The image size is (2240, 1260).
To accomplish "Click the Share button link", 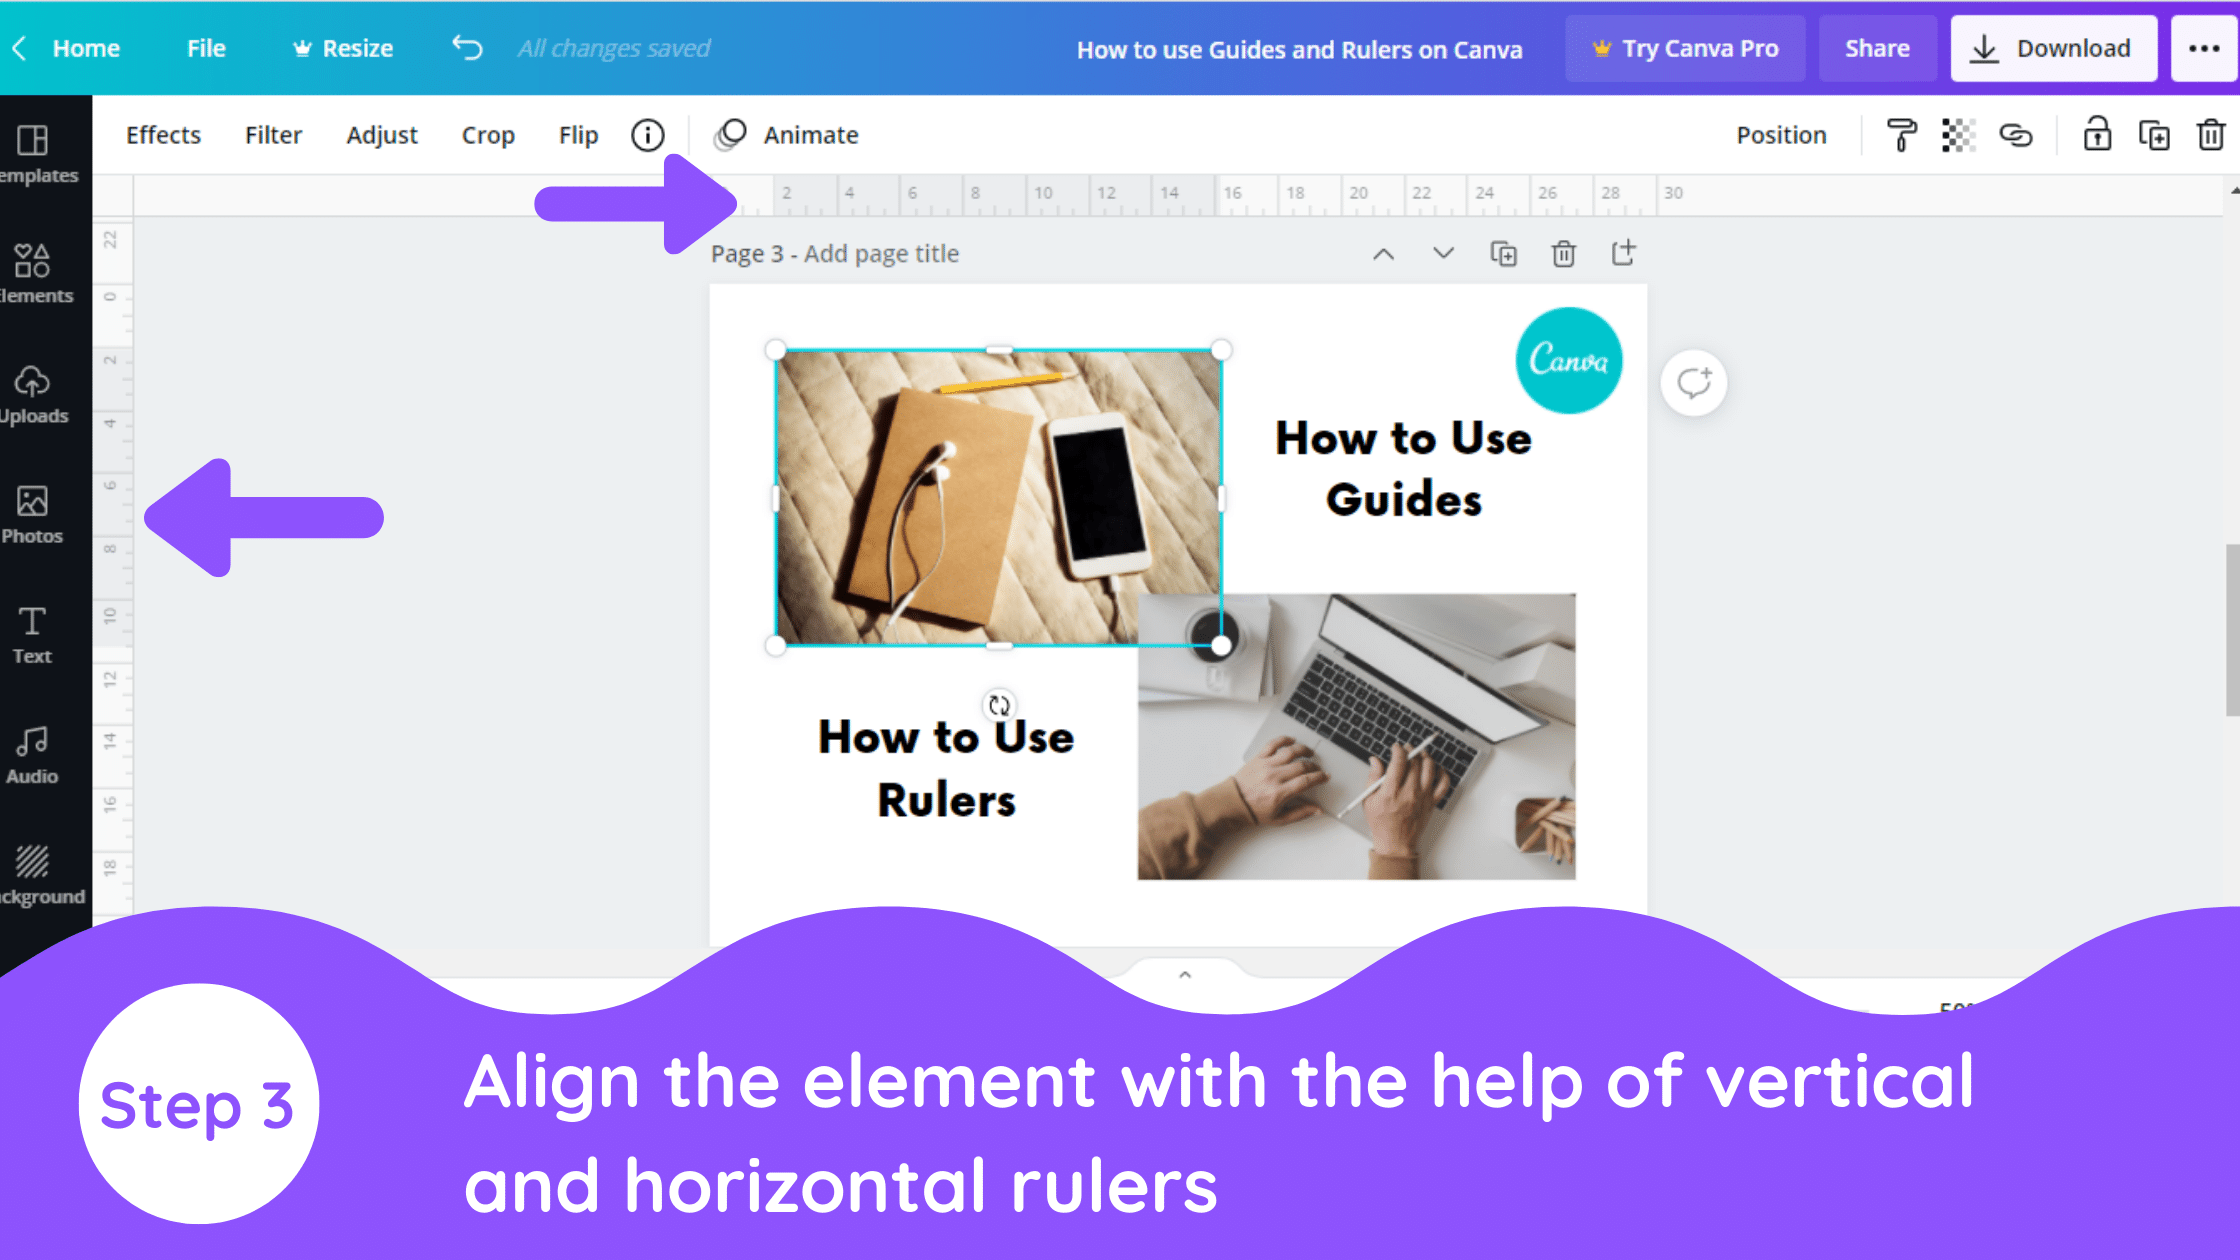I will coord(1877,48).
